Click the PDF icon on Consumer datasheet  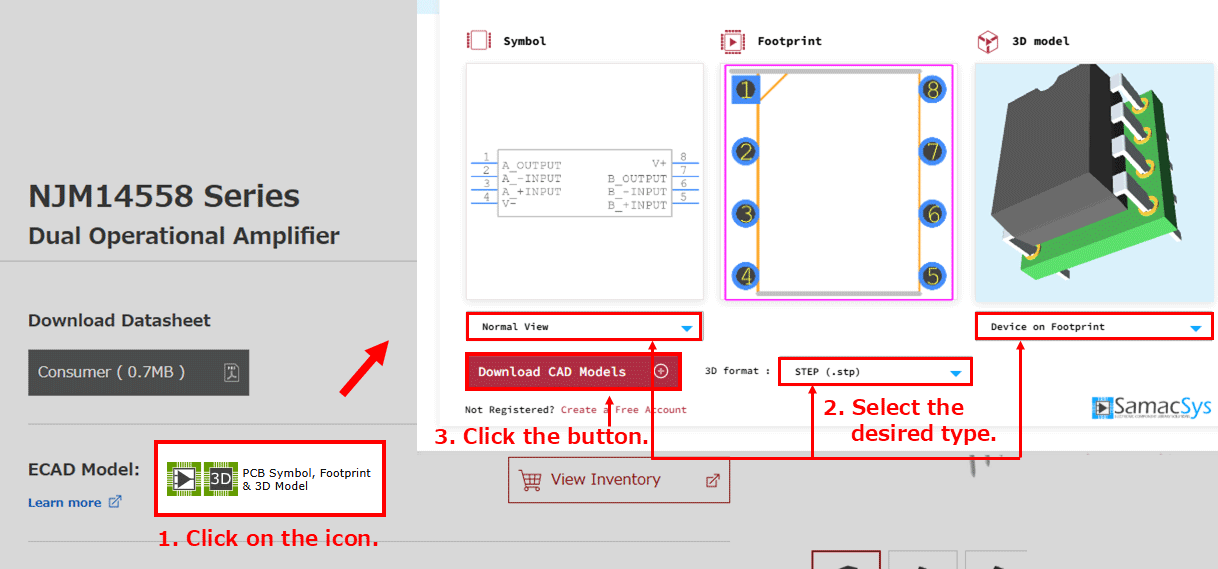(231, 372)
